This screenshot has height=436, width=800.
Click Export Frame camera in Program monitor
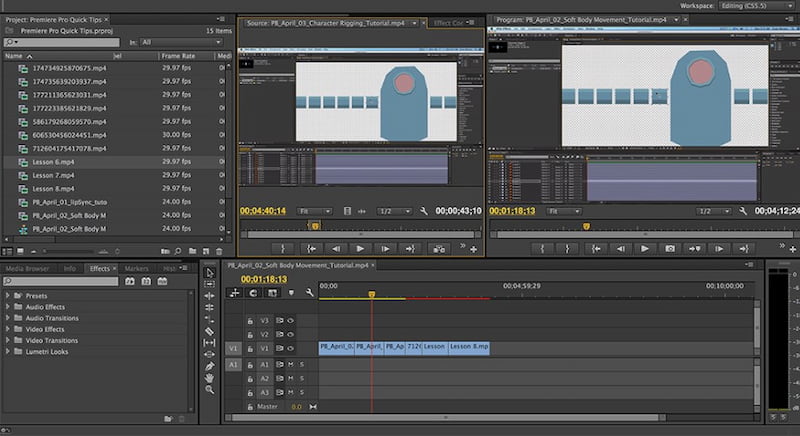[669, 248]
